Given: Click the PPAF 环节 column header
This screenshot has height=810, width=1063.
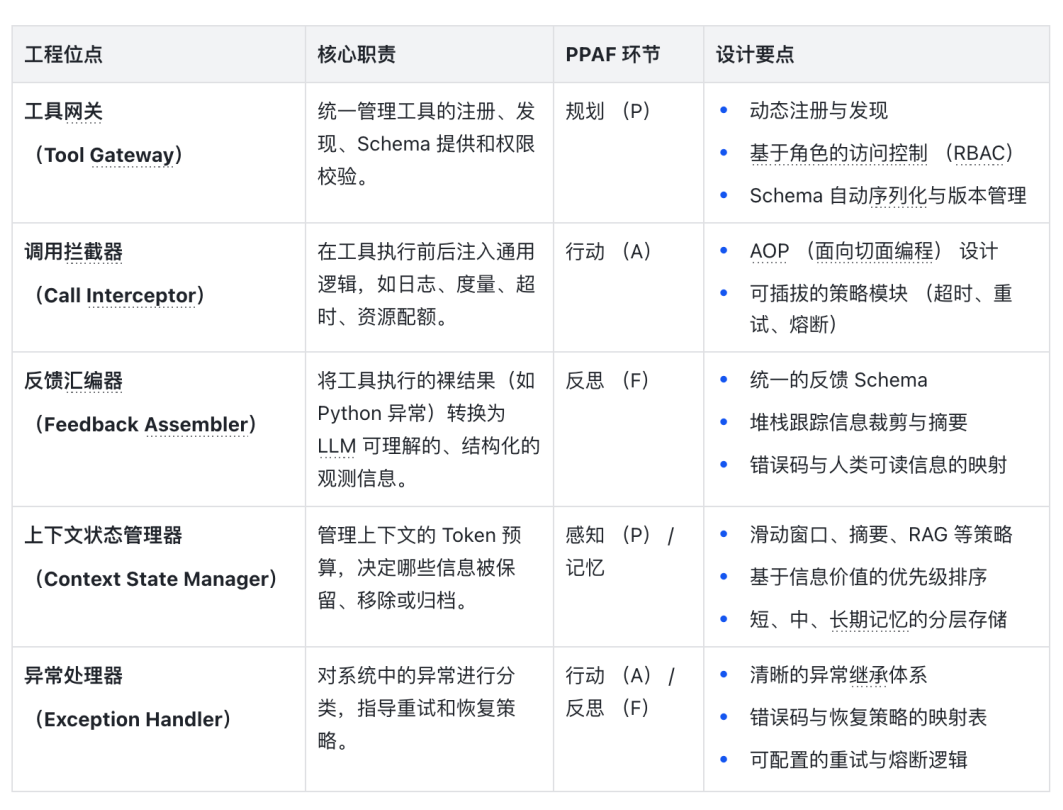Looking at the screenshot, I should [612, 55].
